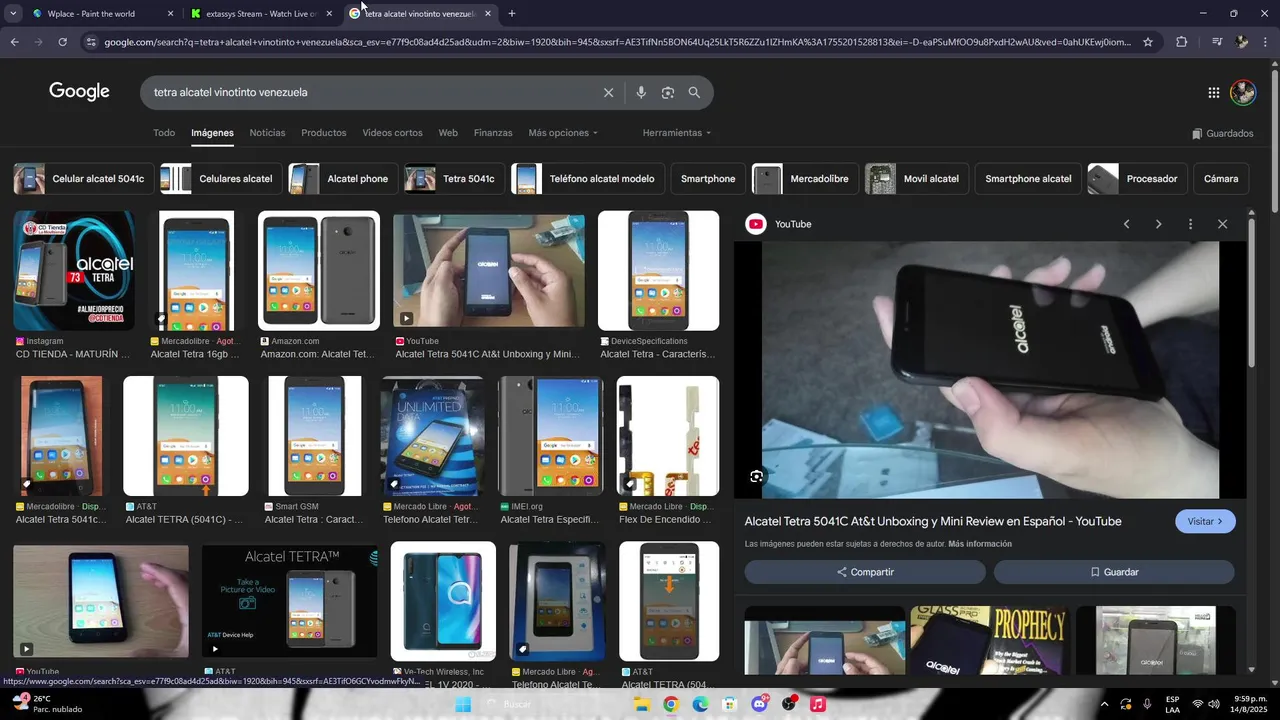Viewport: 1280px width, 720px height.
Task: Open Windows Start menu
Action: point(463,704)
